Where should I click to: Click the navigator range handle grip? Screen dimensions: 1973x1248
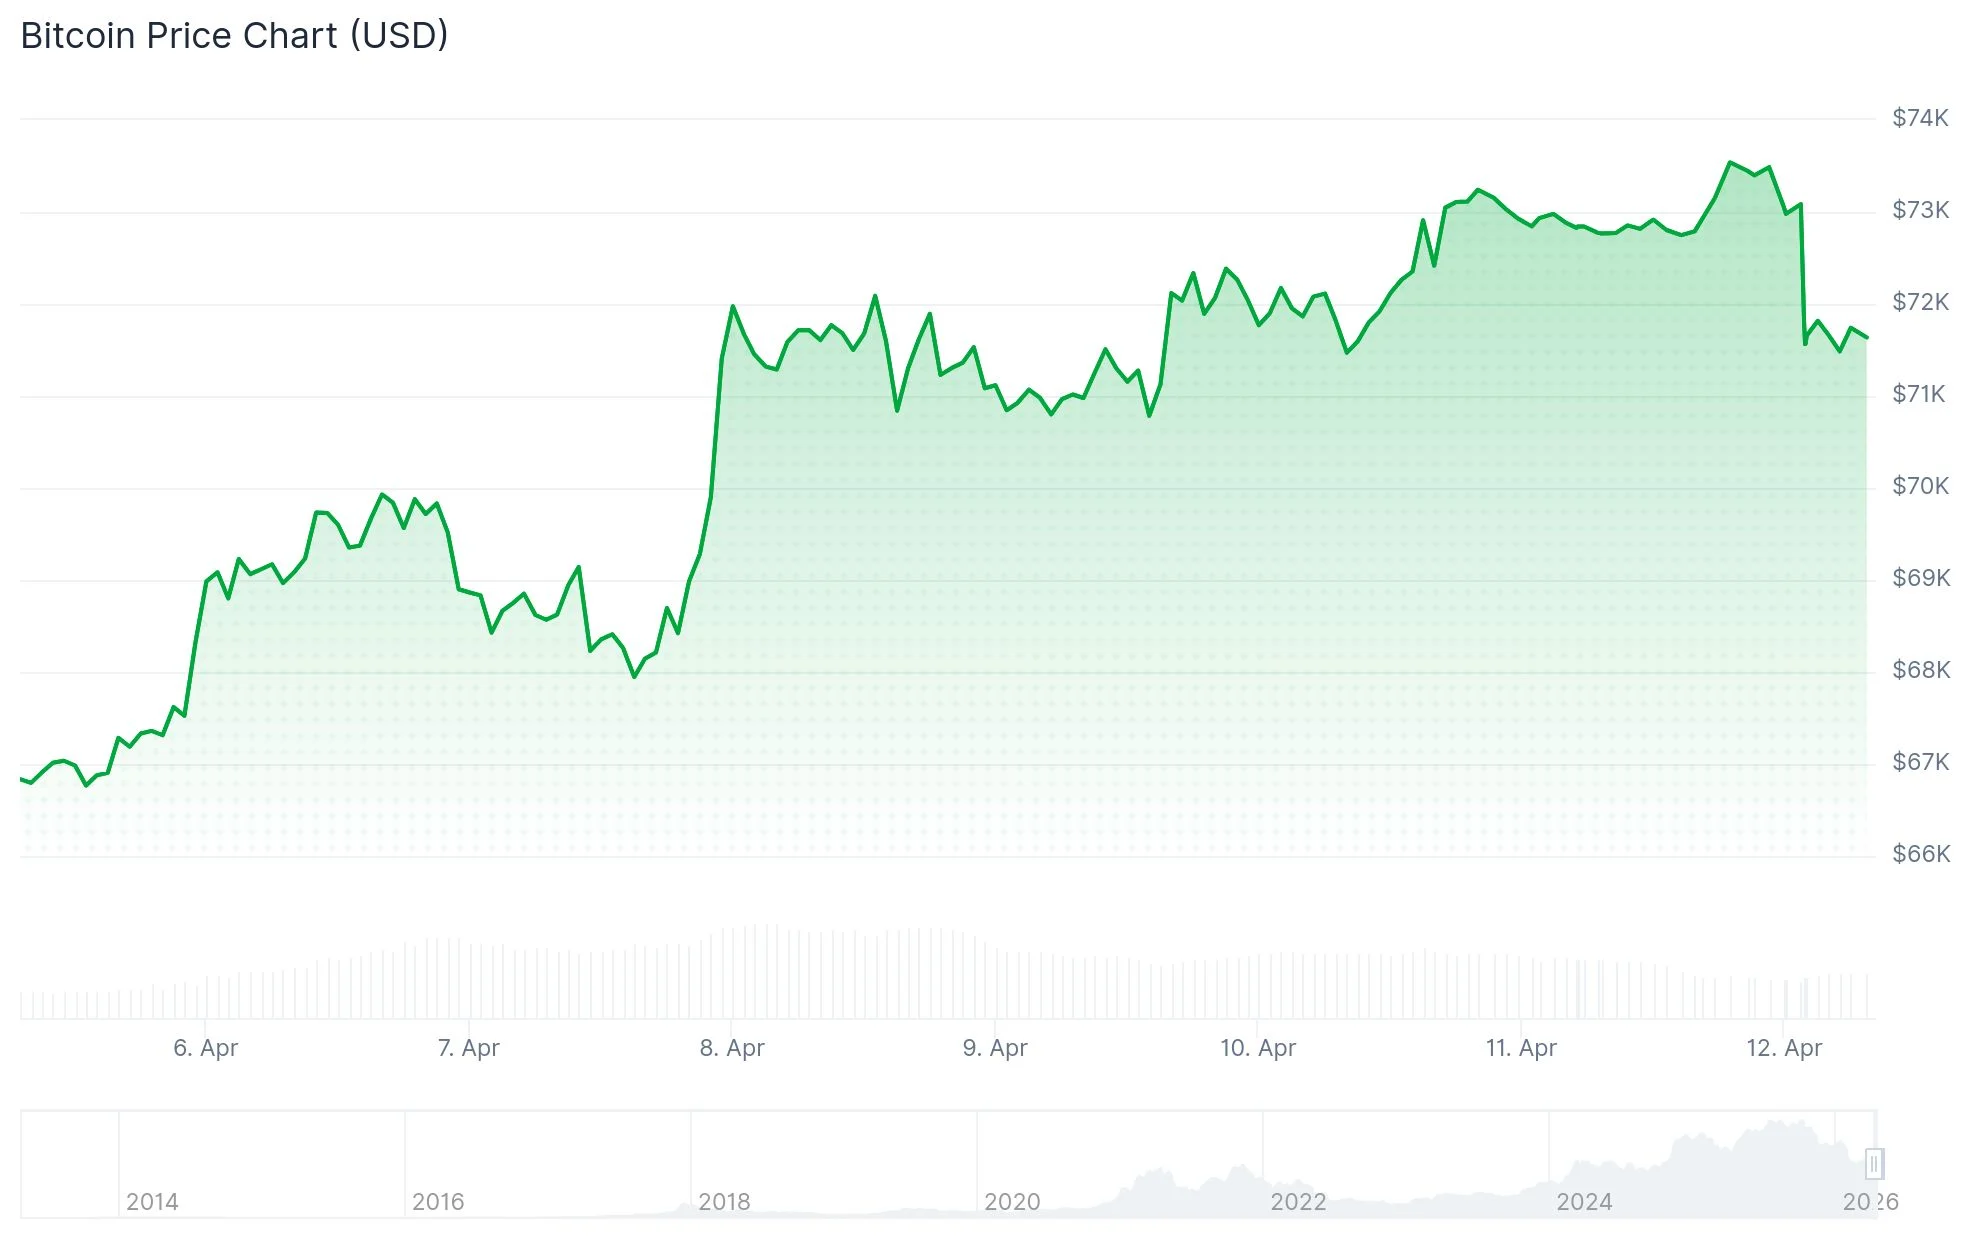[x=1874, y=1164]
